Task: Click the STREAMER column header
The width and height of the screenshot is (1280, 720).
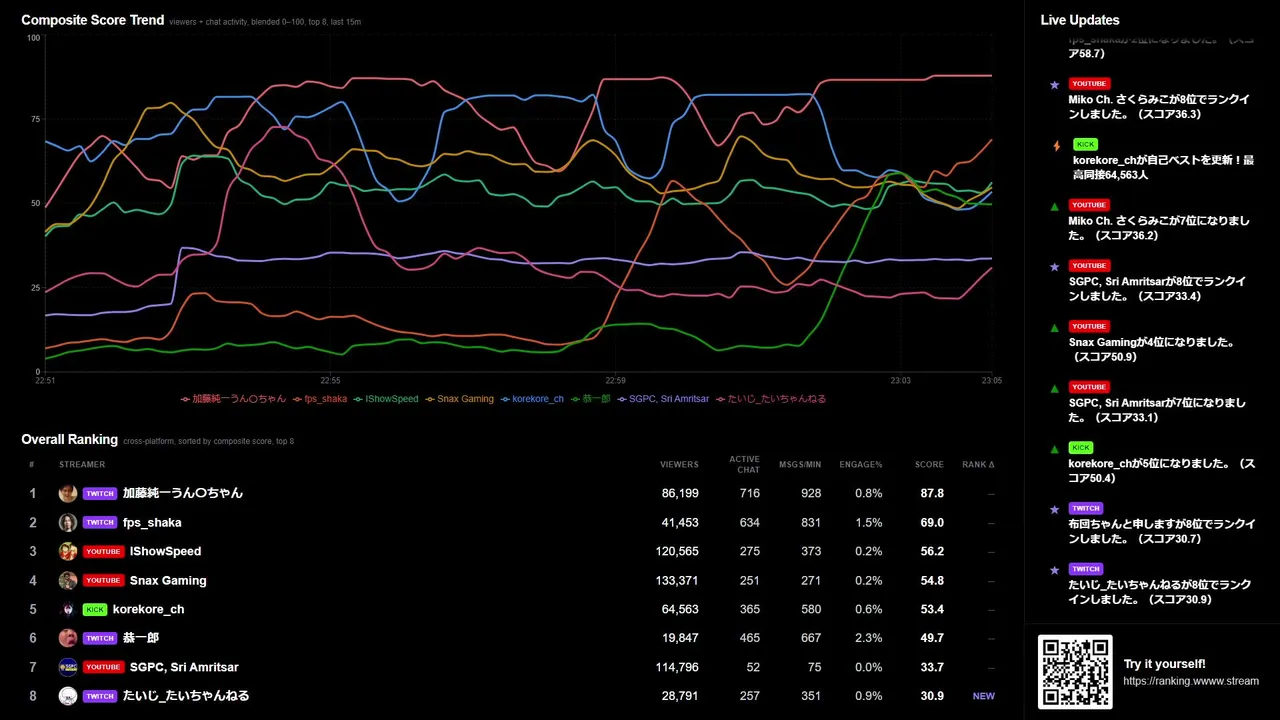Action: [x=82, y=465]
